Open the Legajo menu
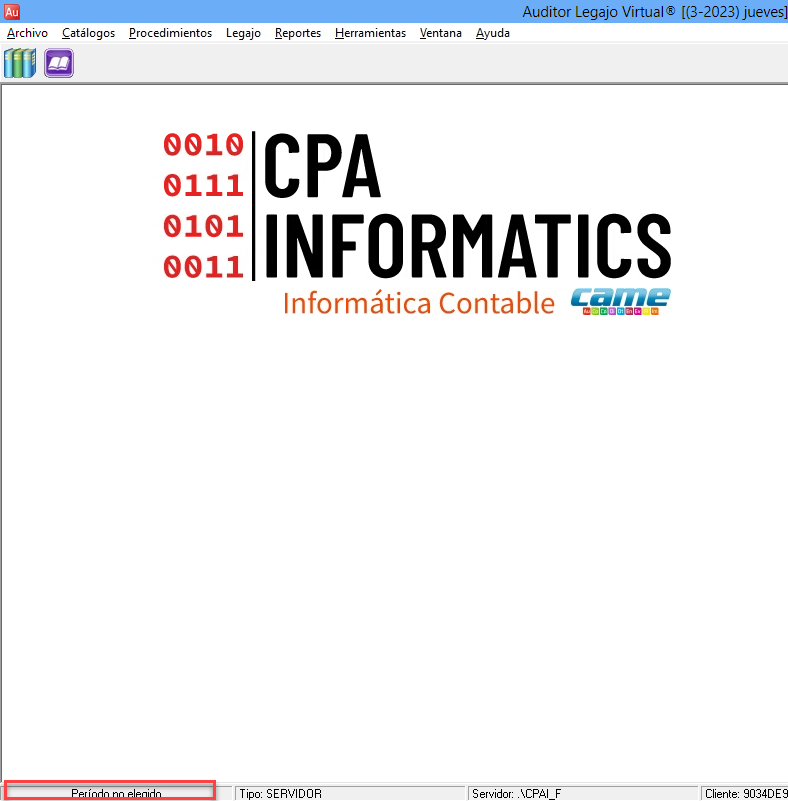 click(243, 33)
